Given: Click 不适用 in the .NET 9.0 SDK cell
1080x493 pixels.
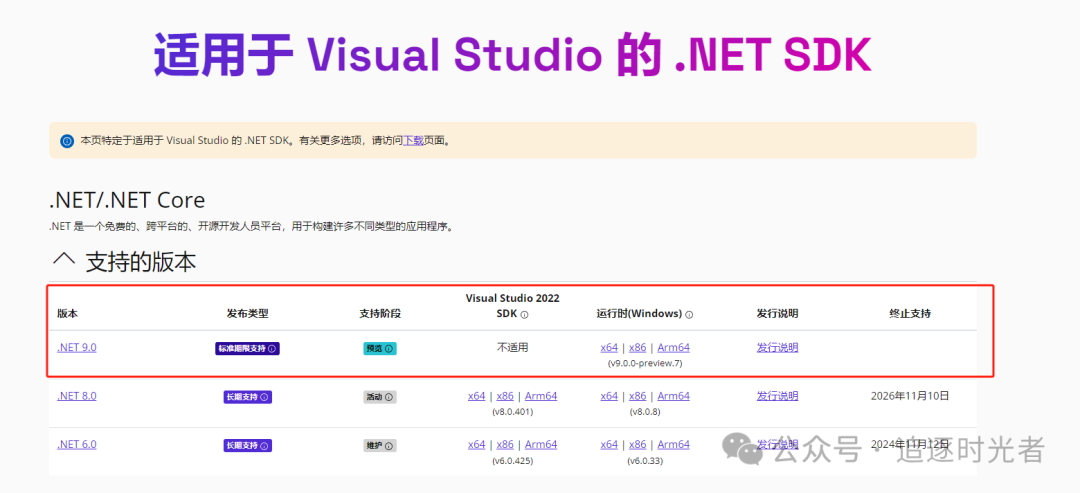Looking at the screenshot, I should pyautogui.click(x=512, y=348).
